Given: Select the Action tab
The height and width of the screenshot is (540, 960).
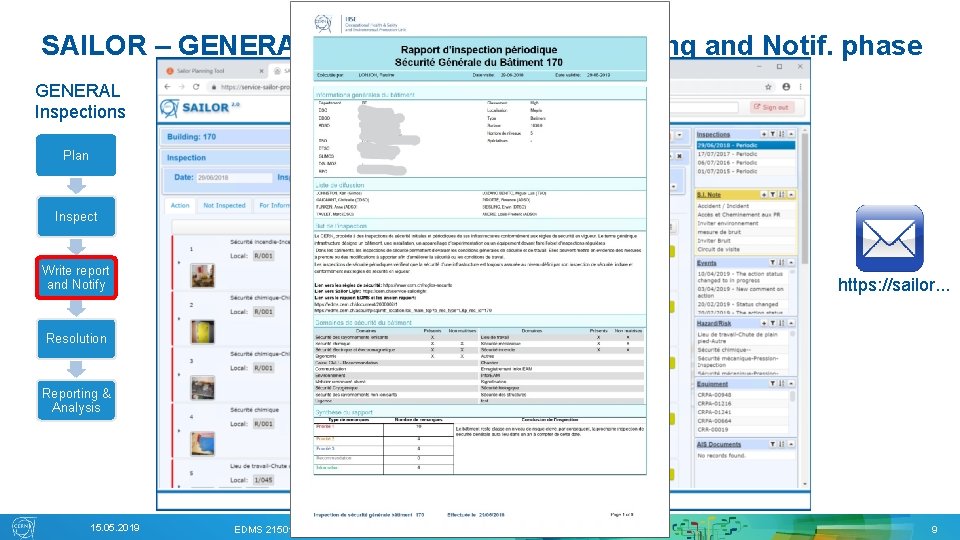Looking at the screenshot, I should click(180, 206).
